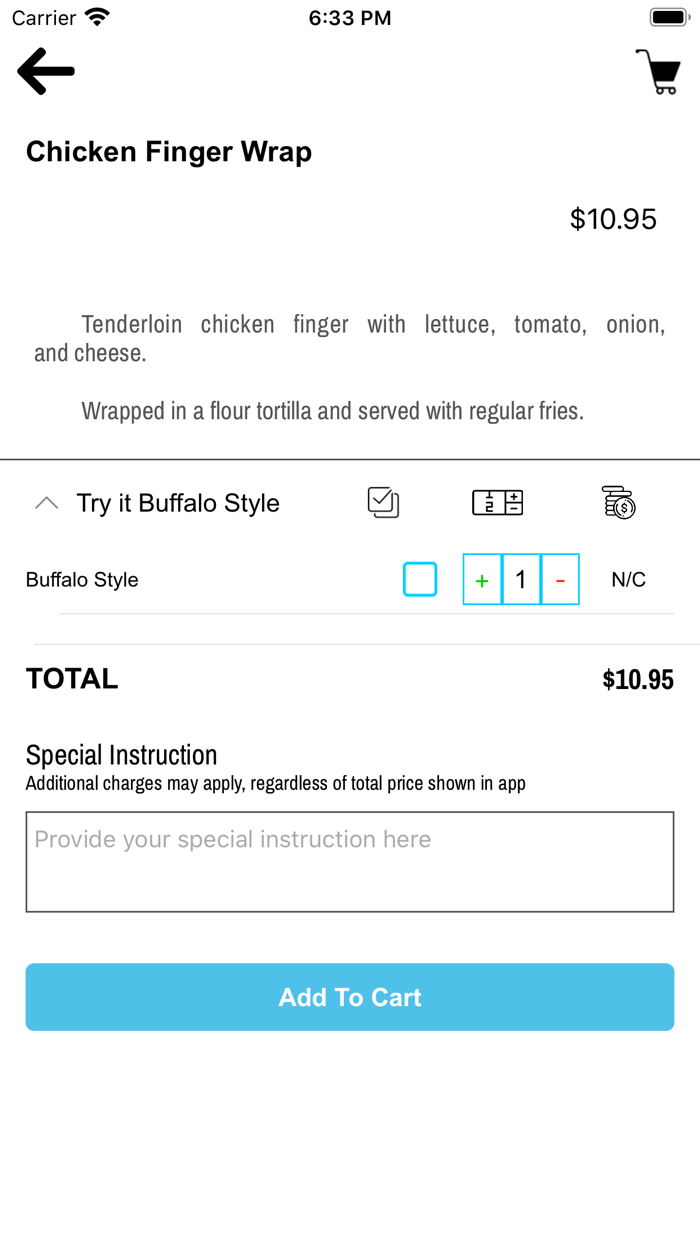Tap the green plus to increase Buffalo Style quantity
The height and width of the screenshot is (1244, 700).
(x=482, y=579)
